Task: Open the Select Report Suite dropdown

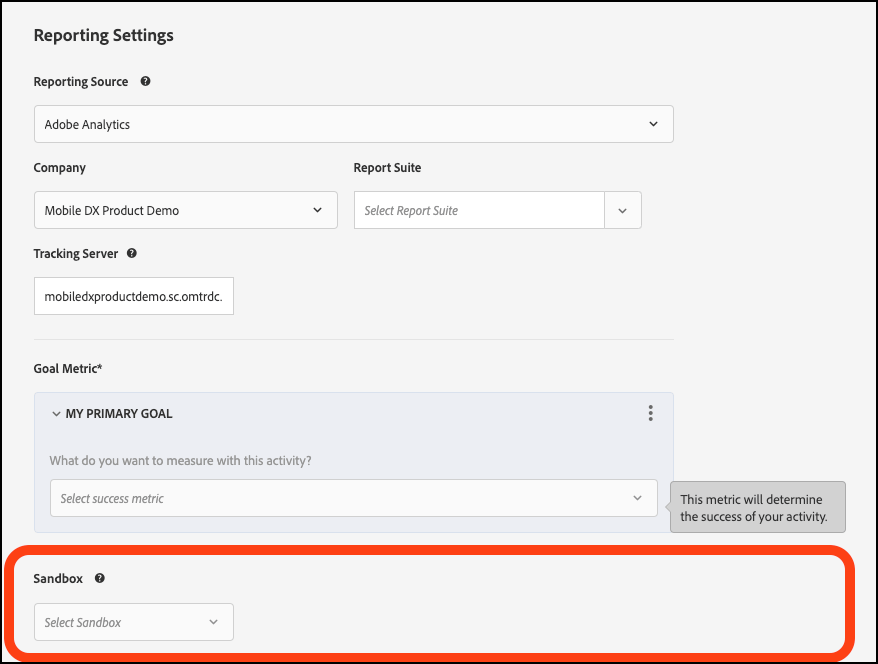Action: (478, 210)
